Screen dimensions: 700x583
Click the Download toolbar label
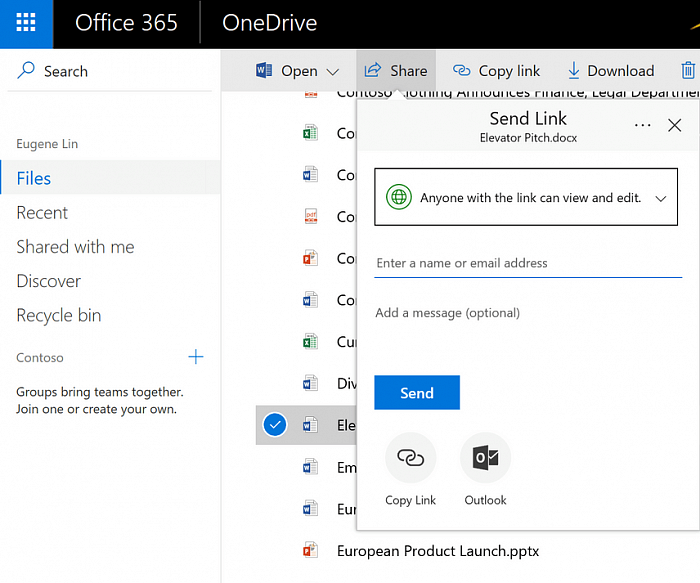coord(621,71)
